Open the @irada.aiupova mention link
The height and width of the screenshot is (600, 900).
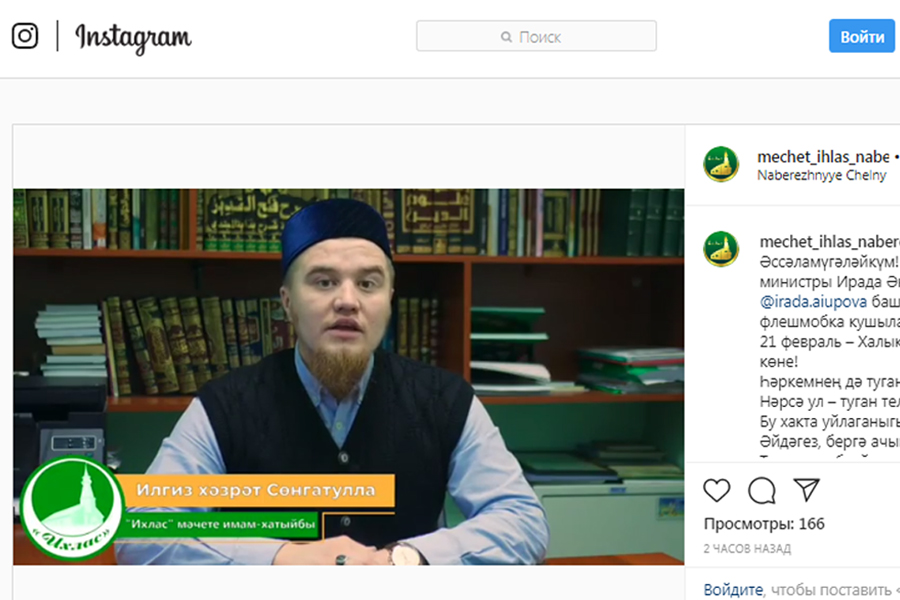pos(813,301)
